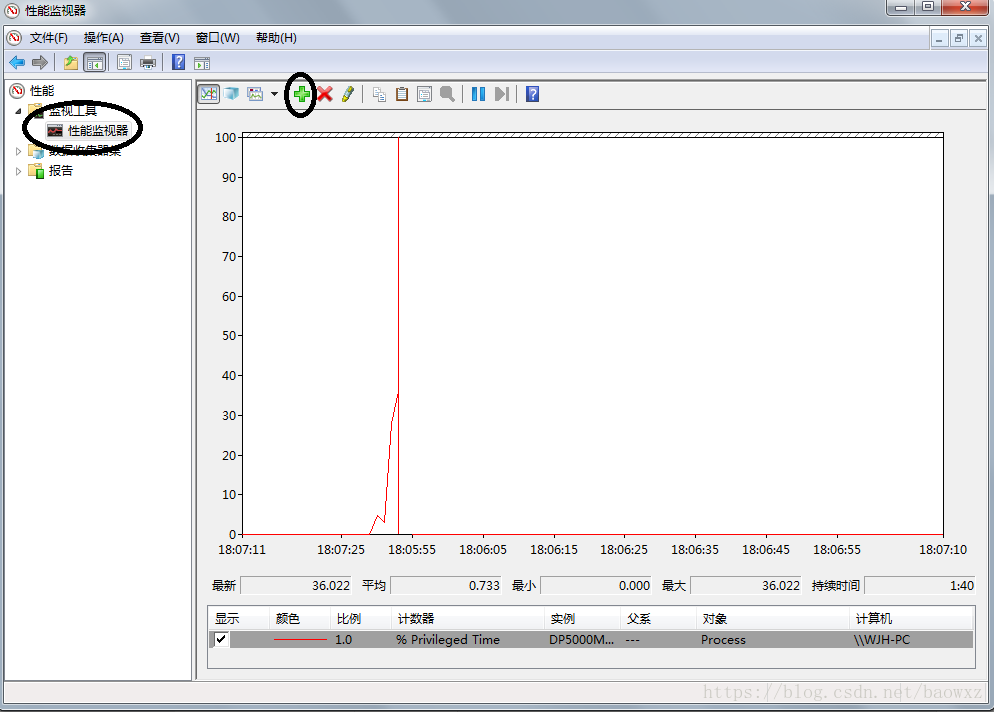
Task: Collapse the 监视工具 tree node arrow
Action: [x=18, y=111]
